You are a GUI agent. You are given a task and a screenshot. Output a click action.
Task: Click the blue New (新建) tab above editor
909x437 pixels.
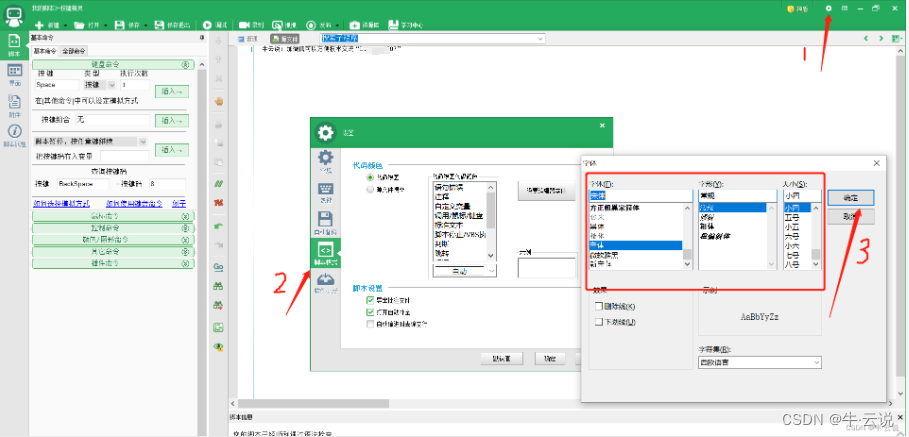click(x=248, y=39)
